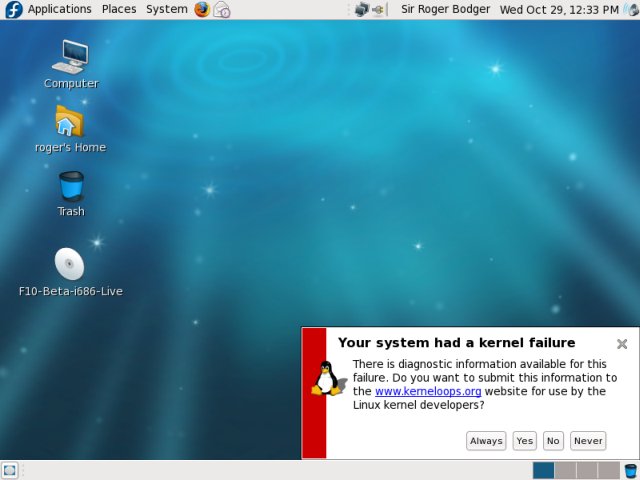Open the Applications menu
The width and height of the screenshot is (640, 480).
pos(60,9)
